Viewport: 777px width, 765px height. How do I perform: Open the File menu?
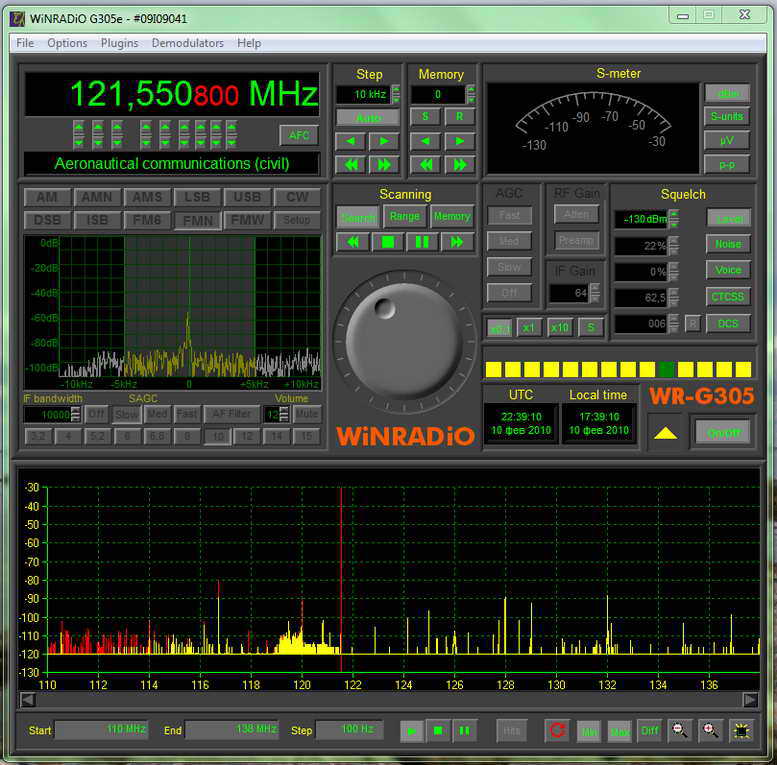[25, 43]
